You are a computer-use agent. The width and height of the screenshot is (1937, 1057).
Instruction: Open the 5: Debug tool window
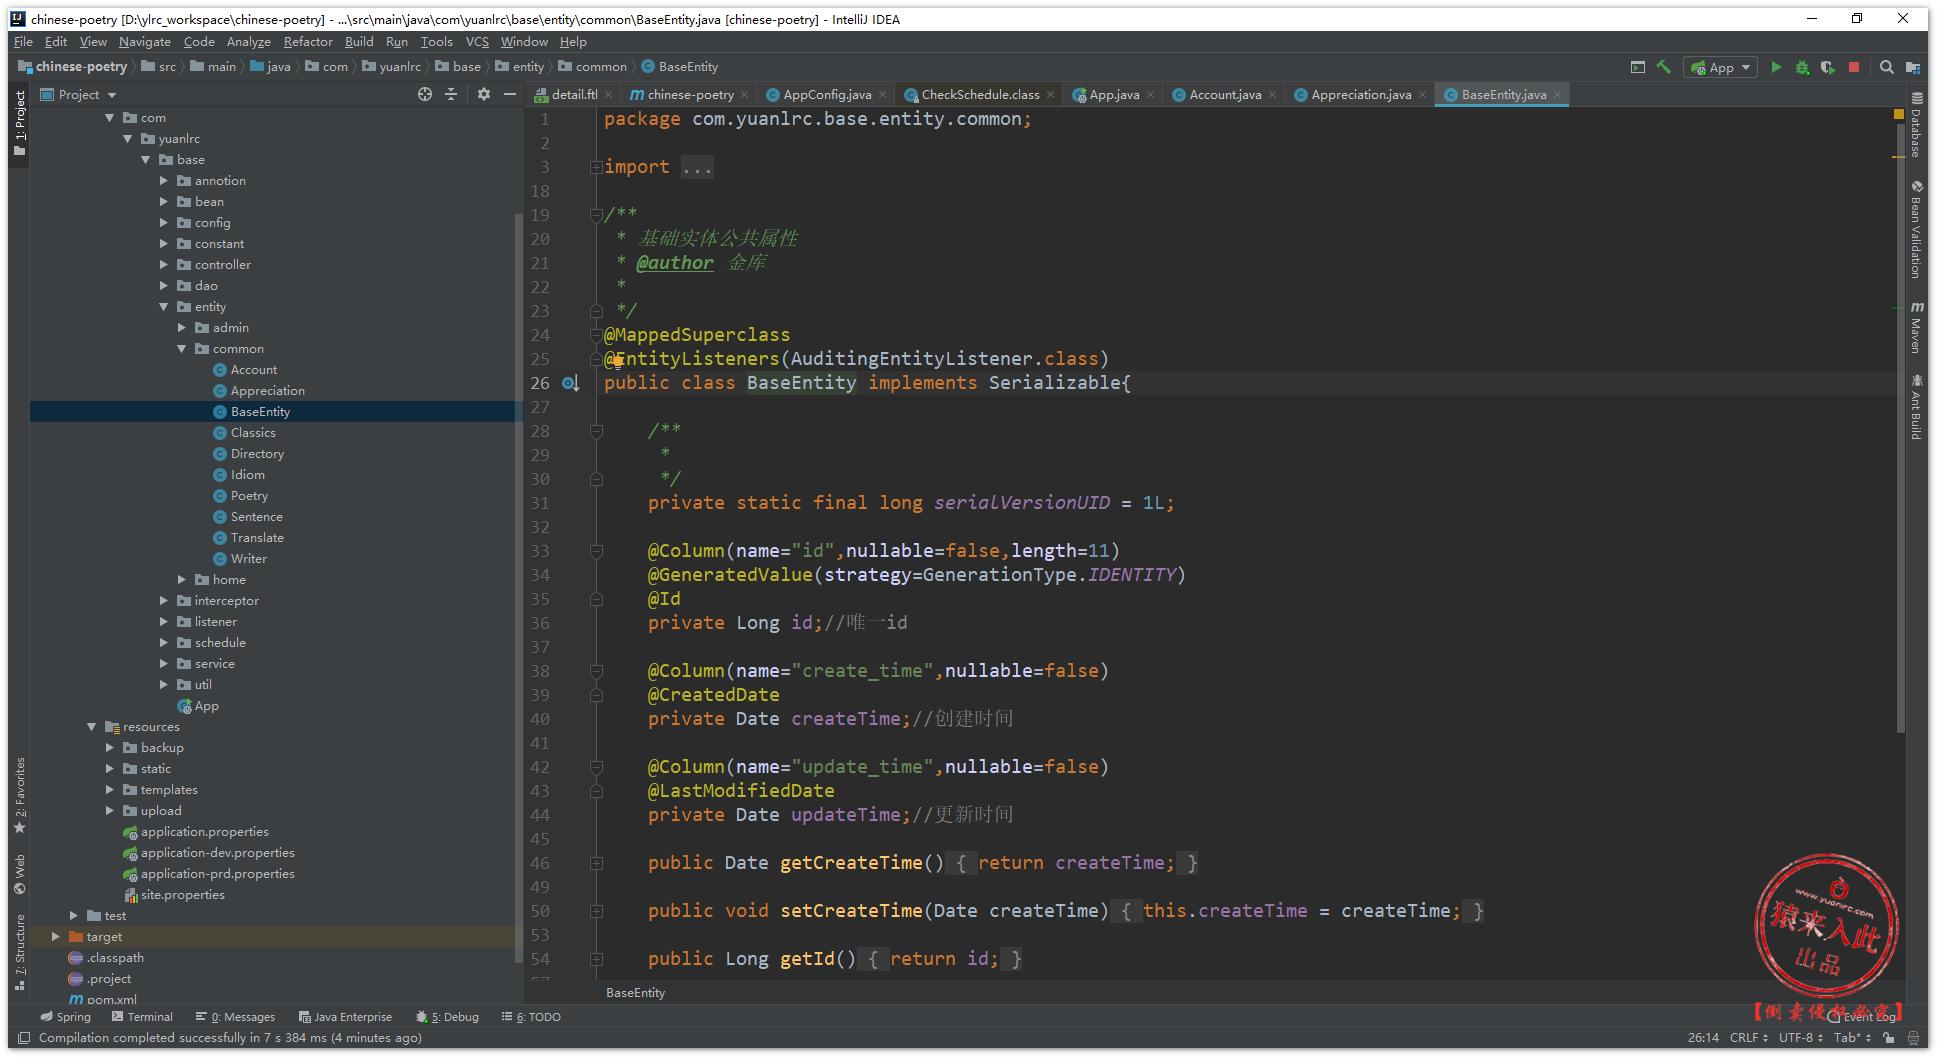point(447,1017)
